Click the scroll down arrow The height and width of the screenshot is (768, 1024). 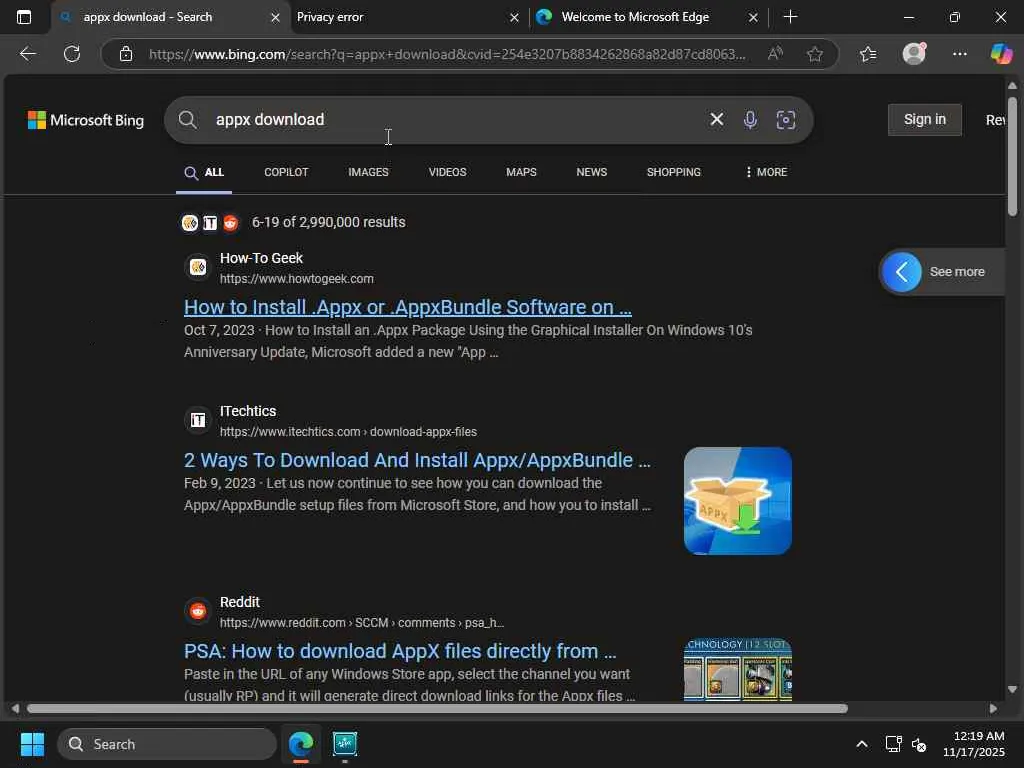1012,689
